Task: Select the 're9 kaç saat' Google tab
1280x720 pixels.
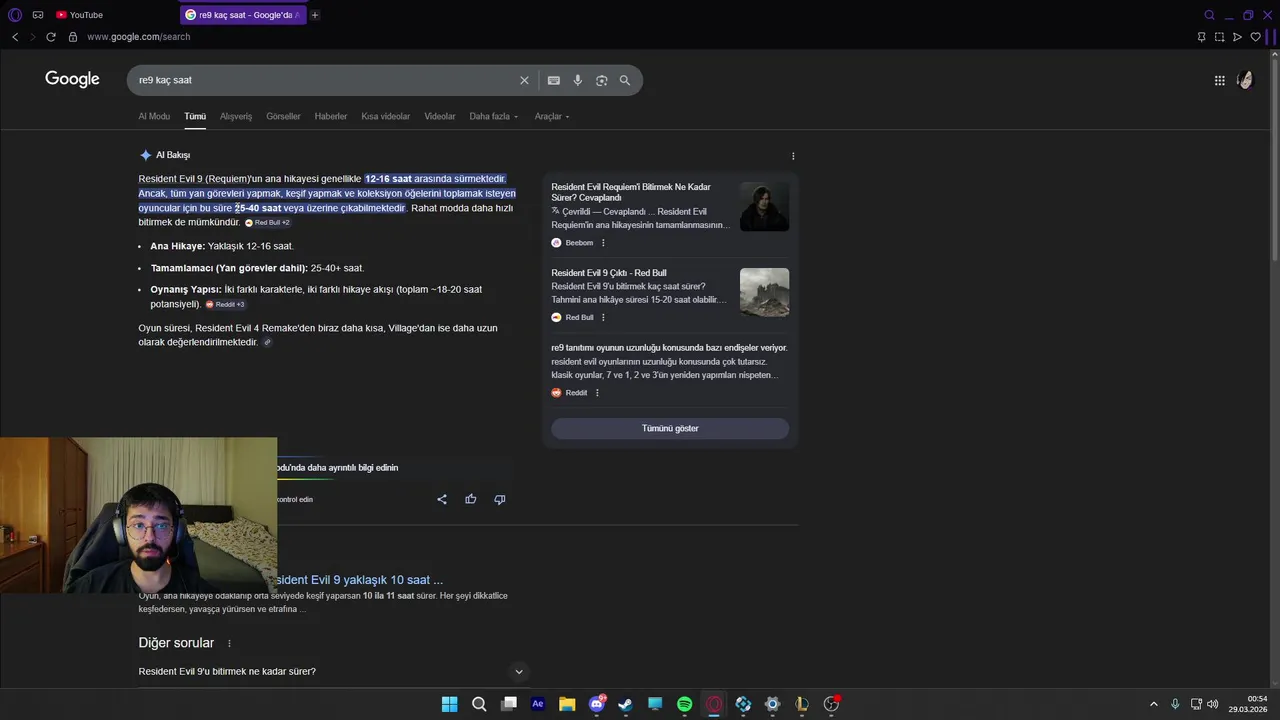Action: 243,15
